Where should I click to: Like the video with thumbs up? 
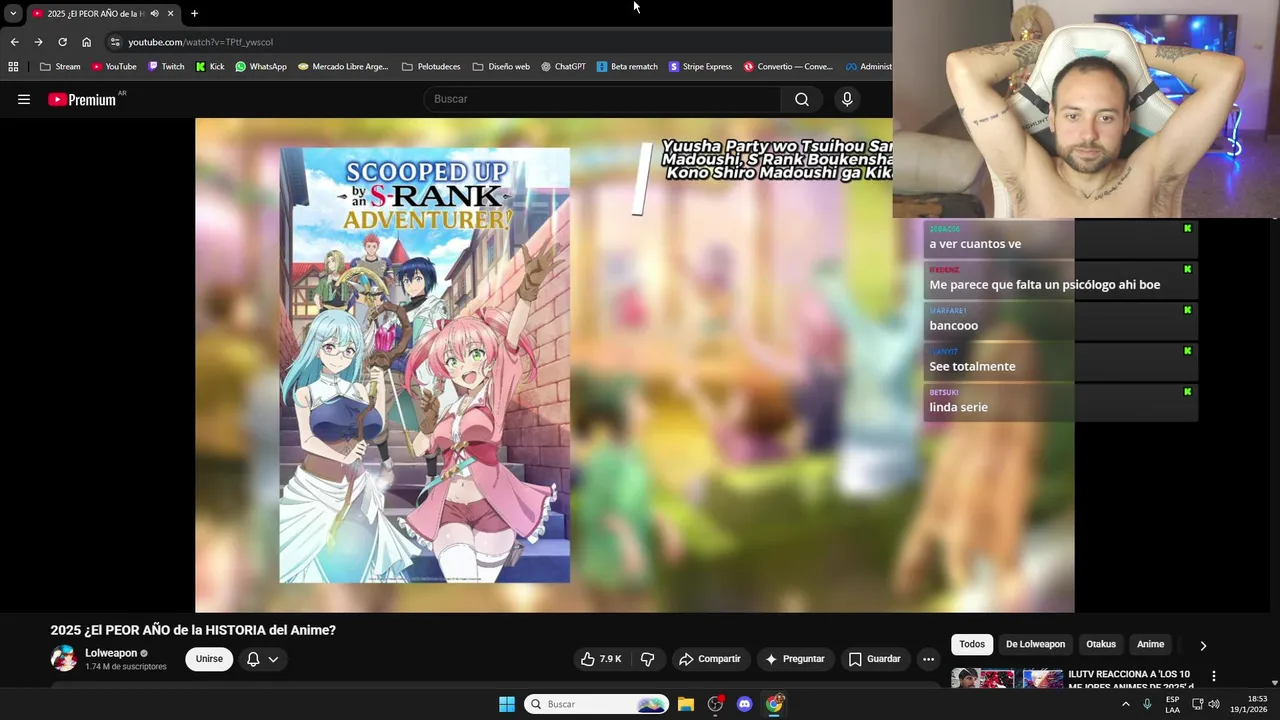[x=601, y=659]
